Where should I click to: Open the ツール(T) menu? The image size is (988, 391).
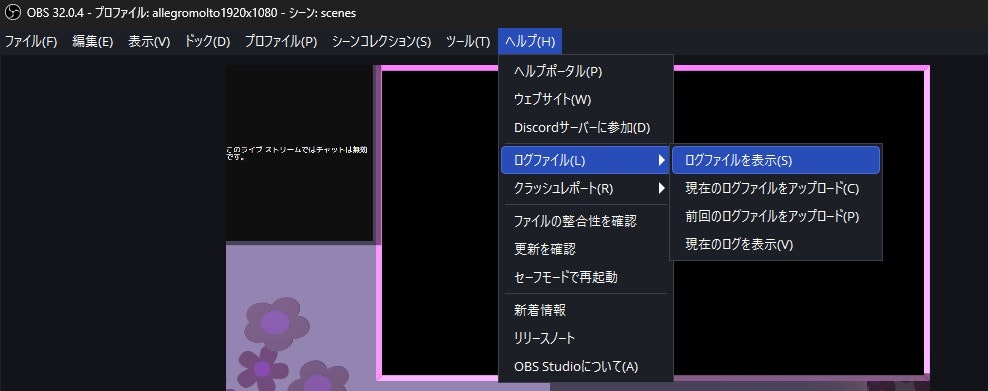tap(468, 42)
